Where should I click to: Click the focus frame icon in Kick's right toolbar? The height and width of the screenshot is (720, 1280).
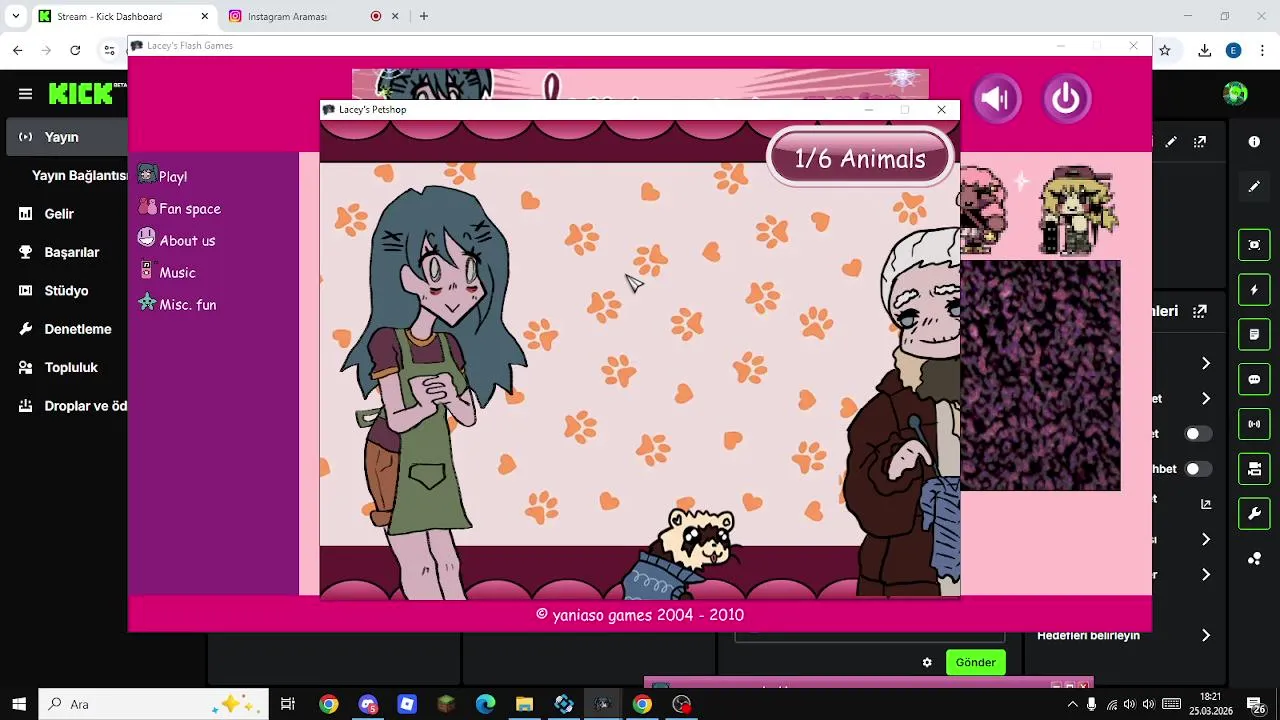pos(1254,245)
